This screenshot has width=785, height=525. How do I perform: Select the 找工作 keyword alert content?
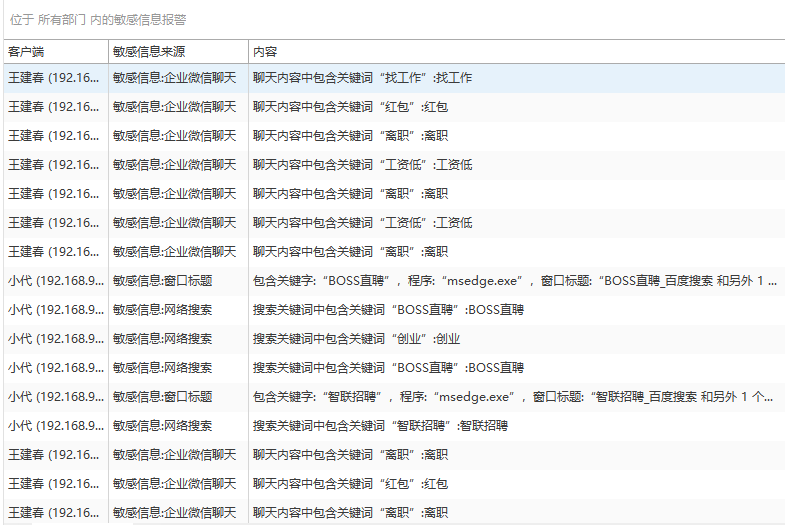362,77
